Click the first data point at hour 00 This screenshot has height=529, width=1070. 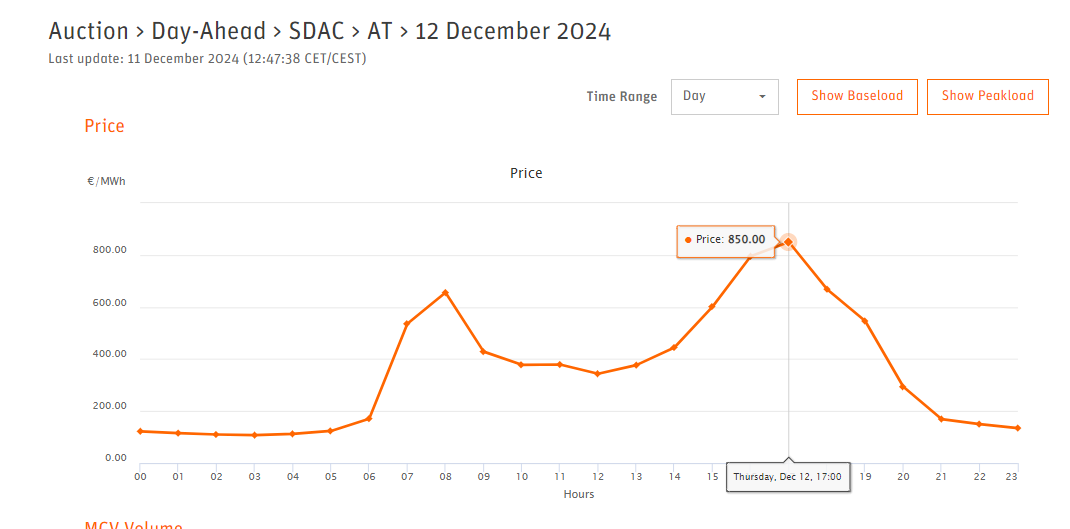point(140,431)
